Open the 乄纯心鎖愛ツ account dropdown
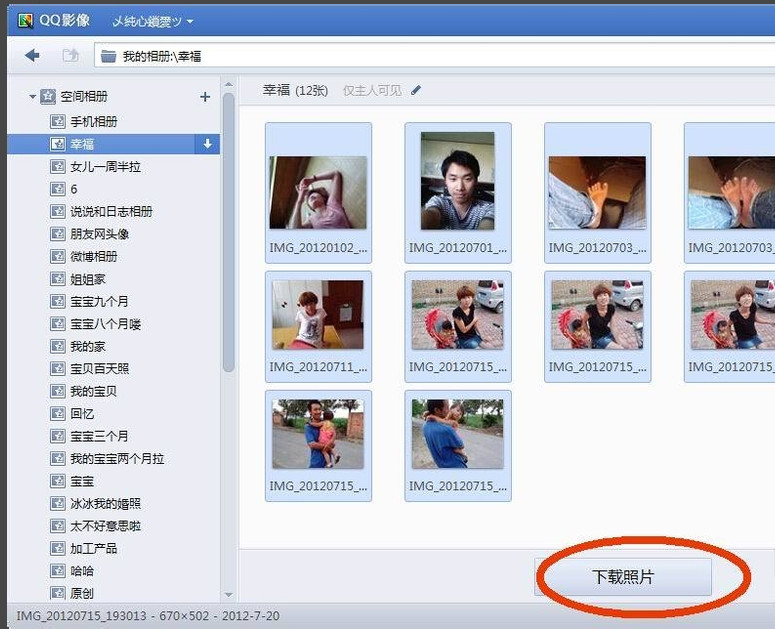The height and width of the screenshot is (629, 775). (152, 21)
